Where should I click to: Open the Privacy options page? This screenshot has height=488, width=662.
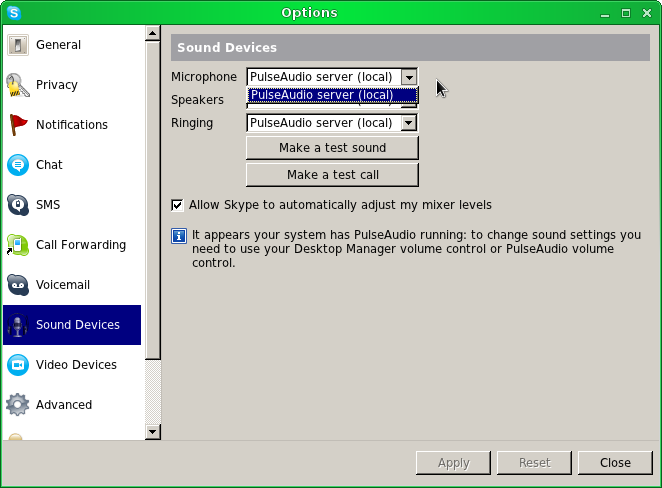point(72,85)
